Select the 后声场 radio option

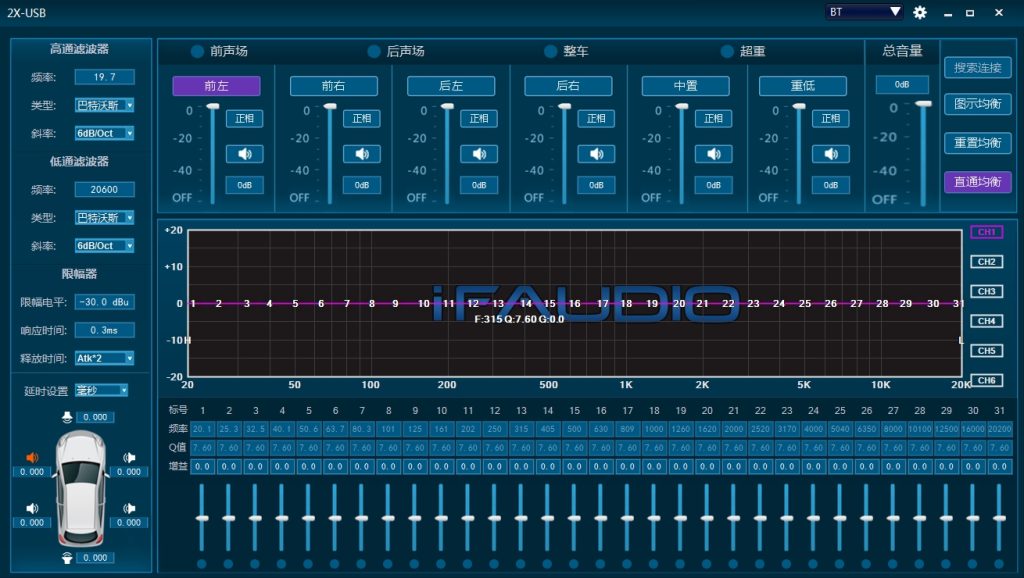point(374,51)
